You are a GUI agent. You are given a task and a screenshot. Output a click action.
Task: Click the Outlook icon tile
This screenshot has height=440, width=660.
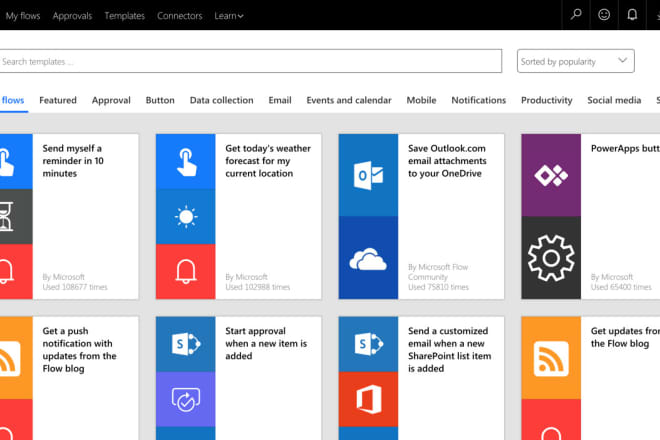coord(368,175)
